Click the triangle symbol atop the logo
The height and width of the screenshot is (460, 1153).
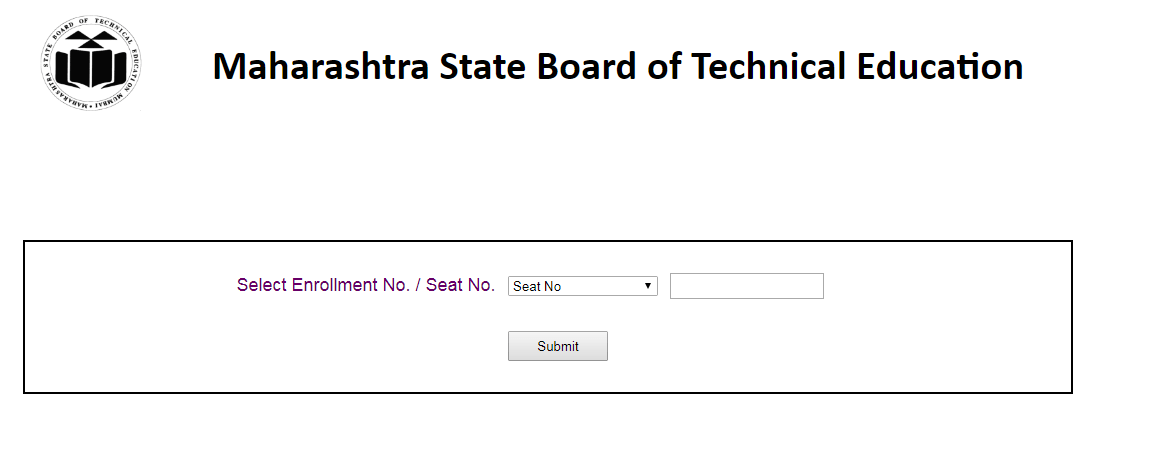(90, 41)
